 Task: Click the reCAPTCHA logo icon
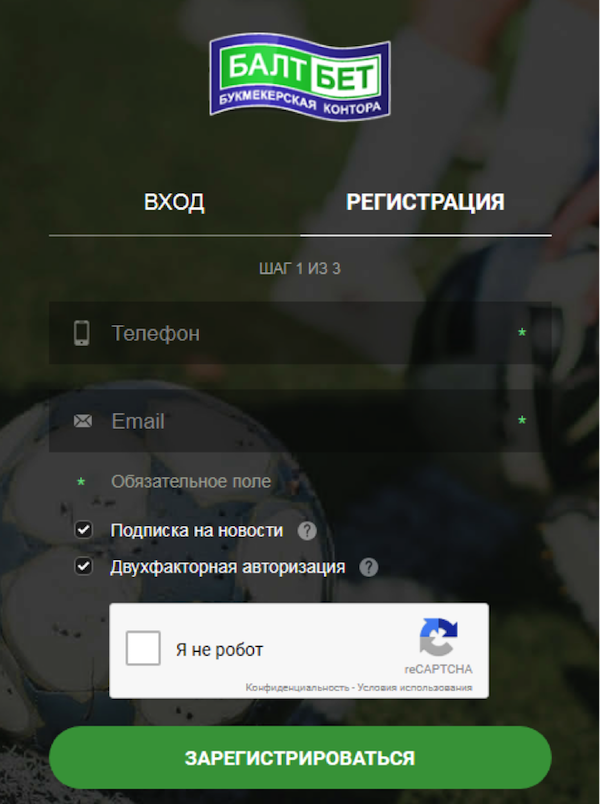(x=438, y=637)
